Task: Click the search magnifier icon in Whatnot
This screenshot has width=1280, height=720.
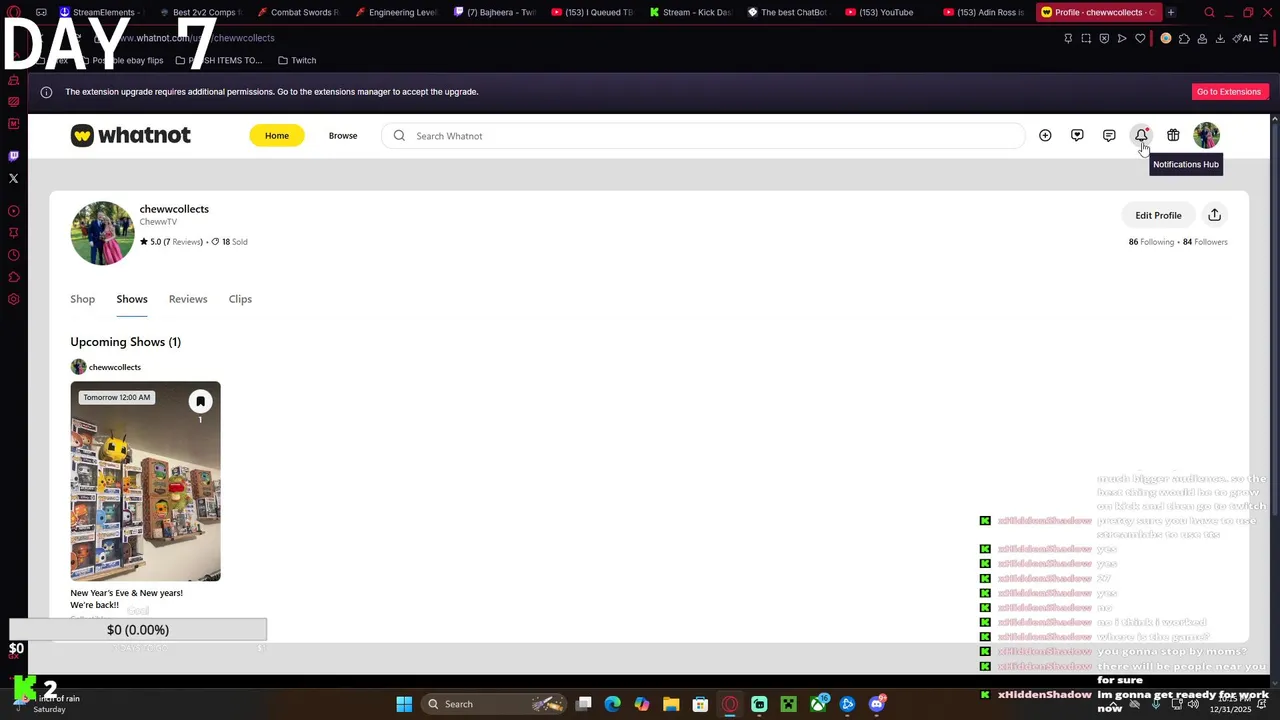Action: coord(399,136)
